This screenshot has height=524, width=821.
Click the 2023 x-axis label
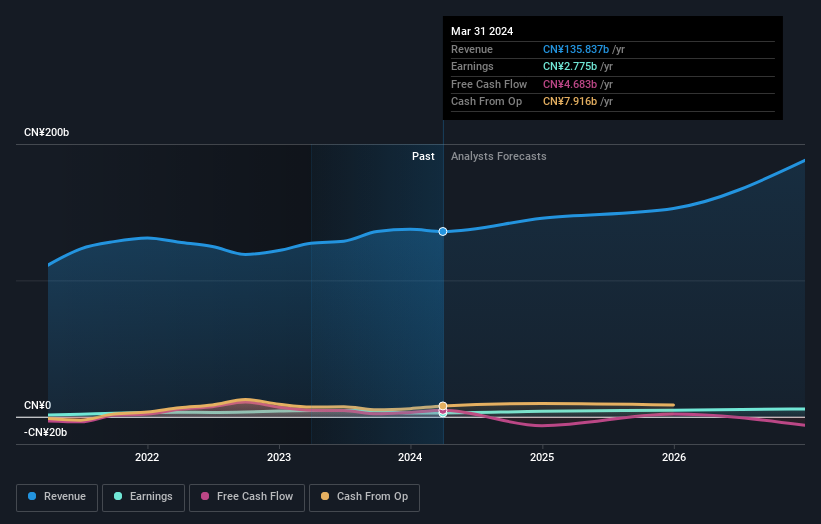(279, 458)
